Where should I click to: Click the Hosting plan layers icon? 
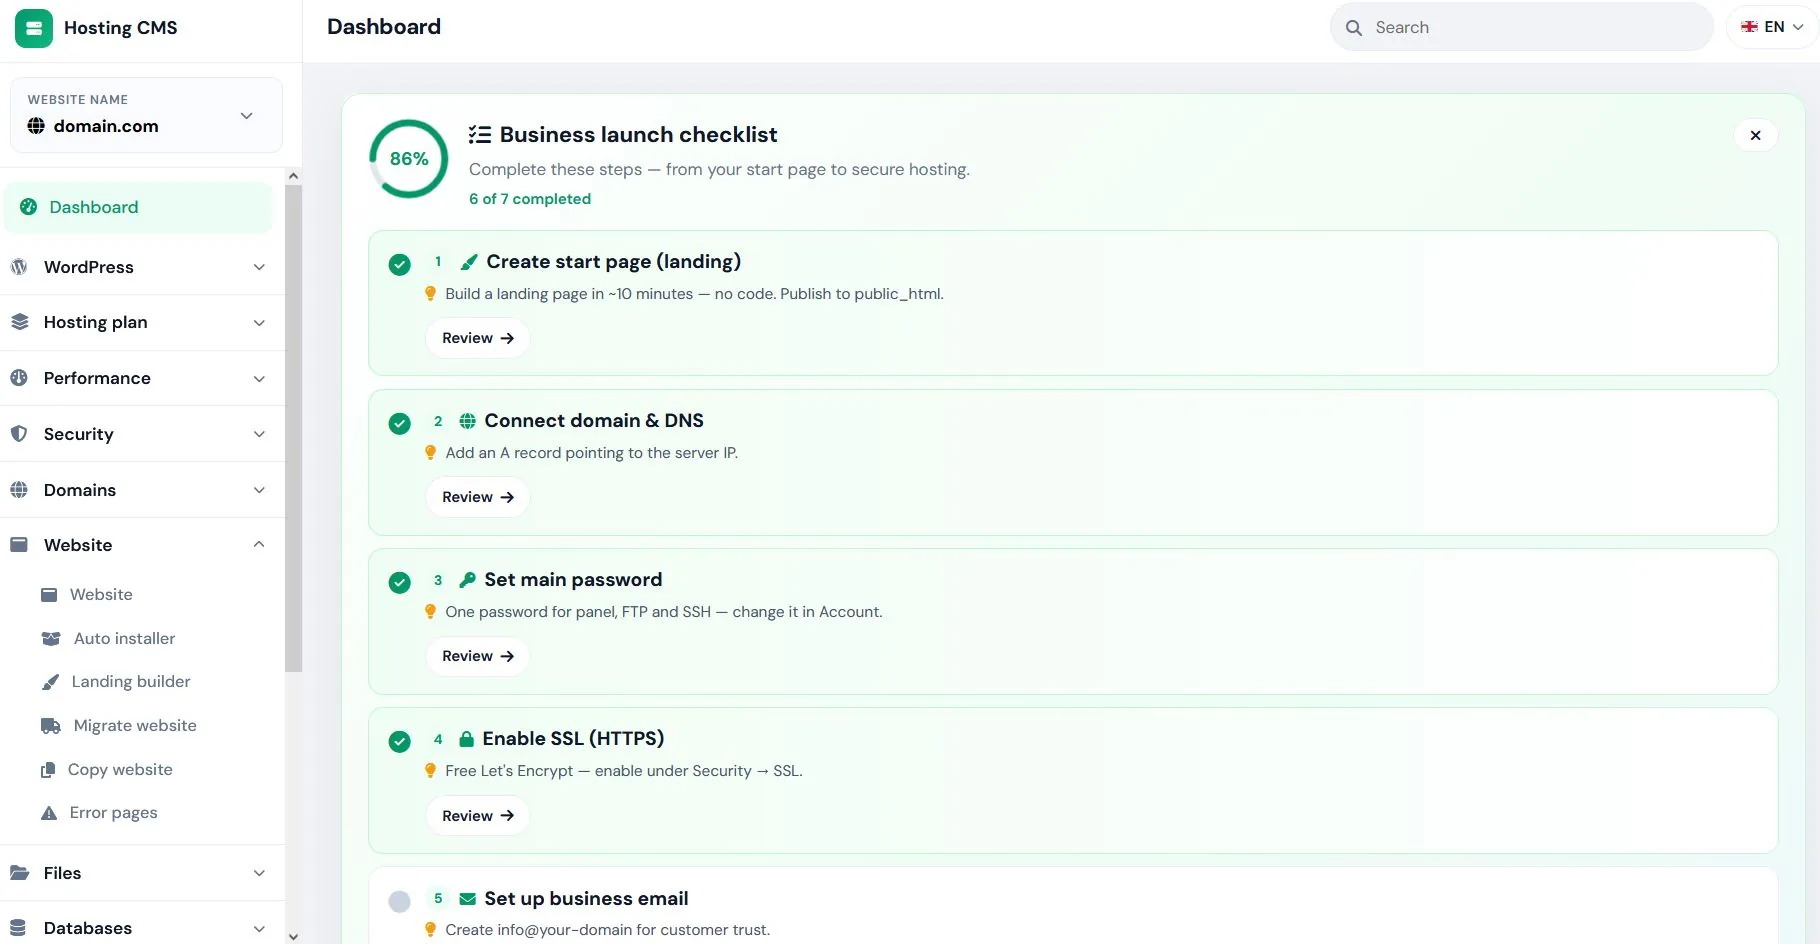(x=19, y=322)
